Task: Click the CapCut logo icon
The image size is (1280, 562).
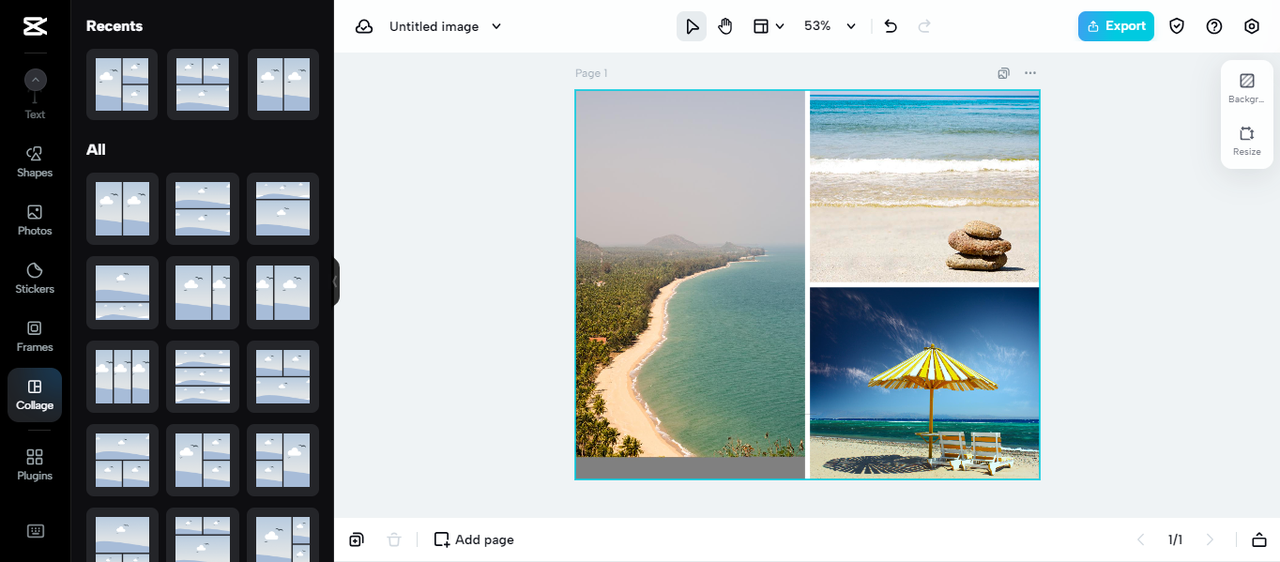Action: click(35, 26)
